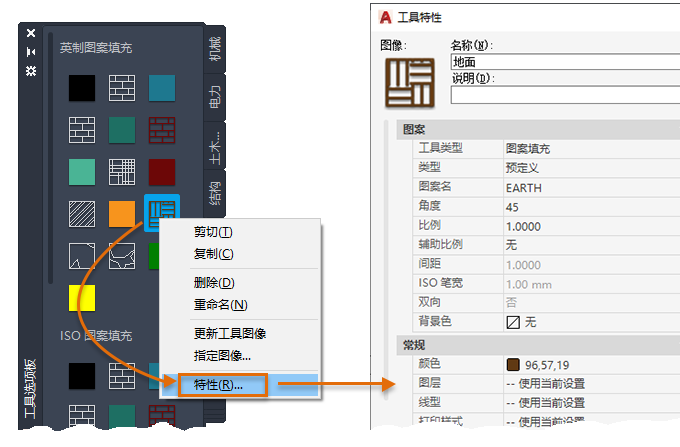Select the white brick hatch in second row
Viewport: 680px width, 447px height.
(82, 130)
